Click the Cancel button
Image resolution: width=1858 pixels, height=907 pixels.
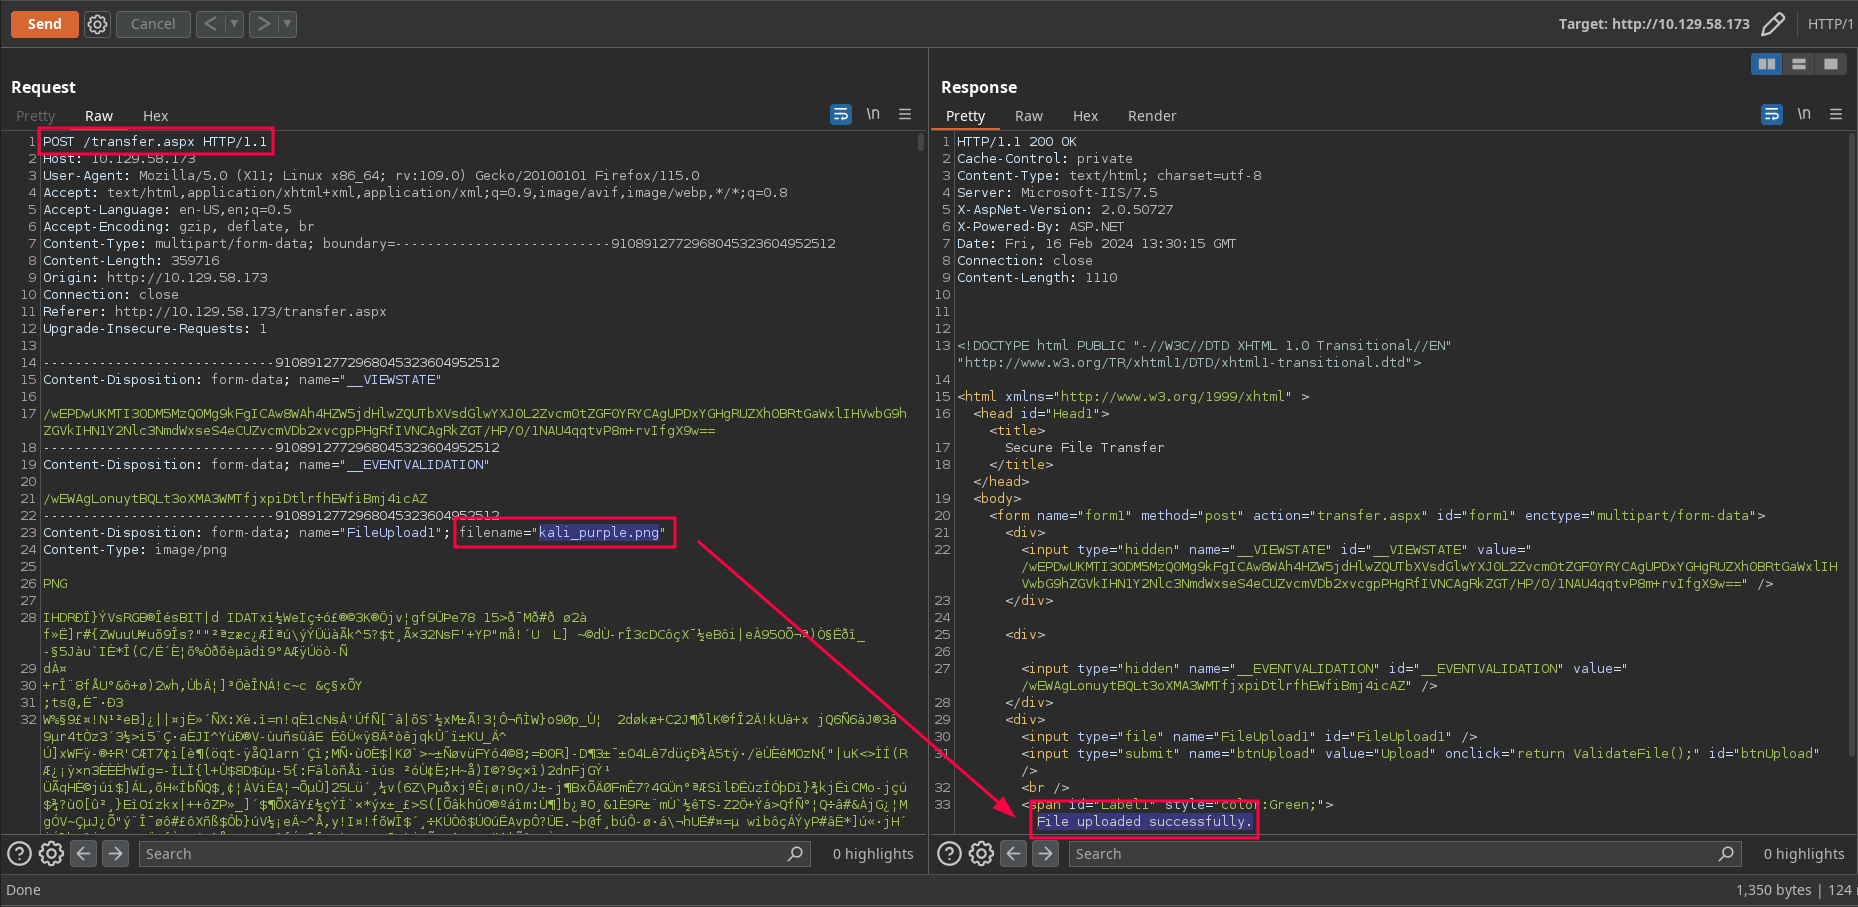[x=153, y=24]
